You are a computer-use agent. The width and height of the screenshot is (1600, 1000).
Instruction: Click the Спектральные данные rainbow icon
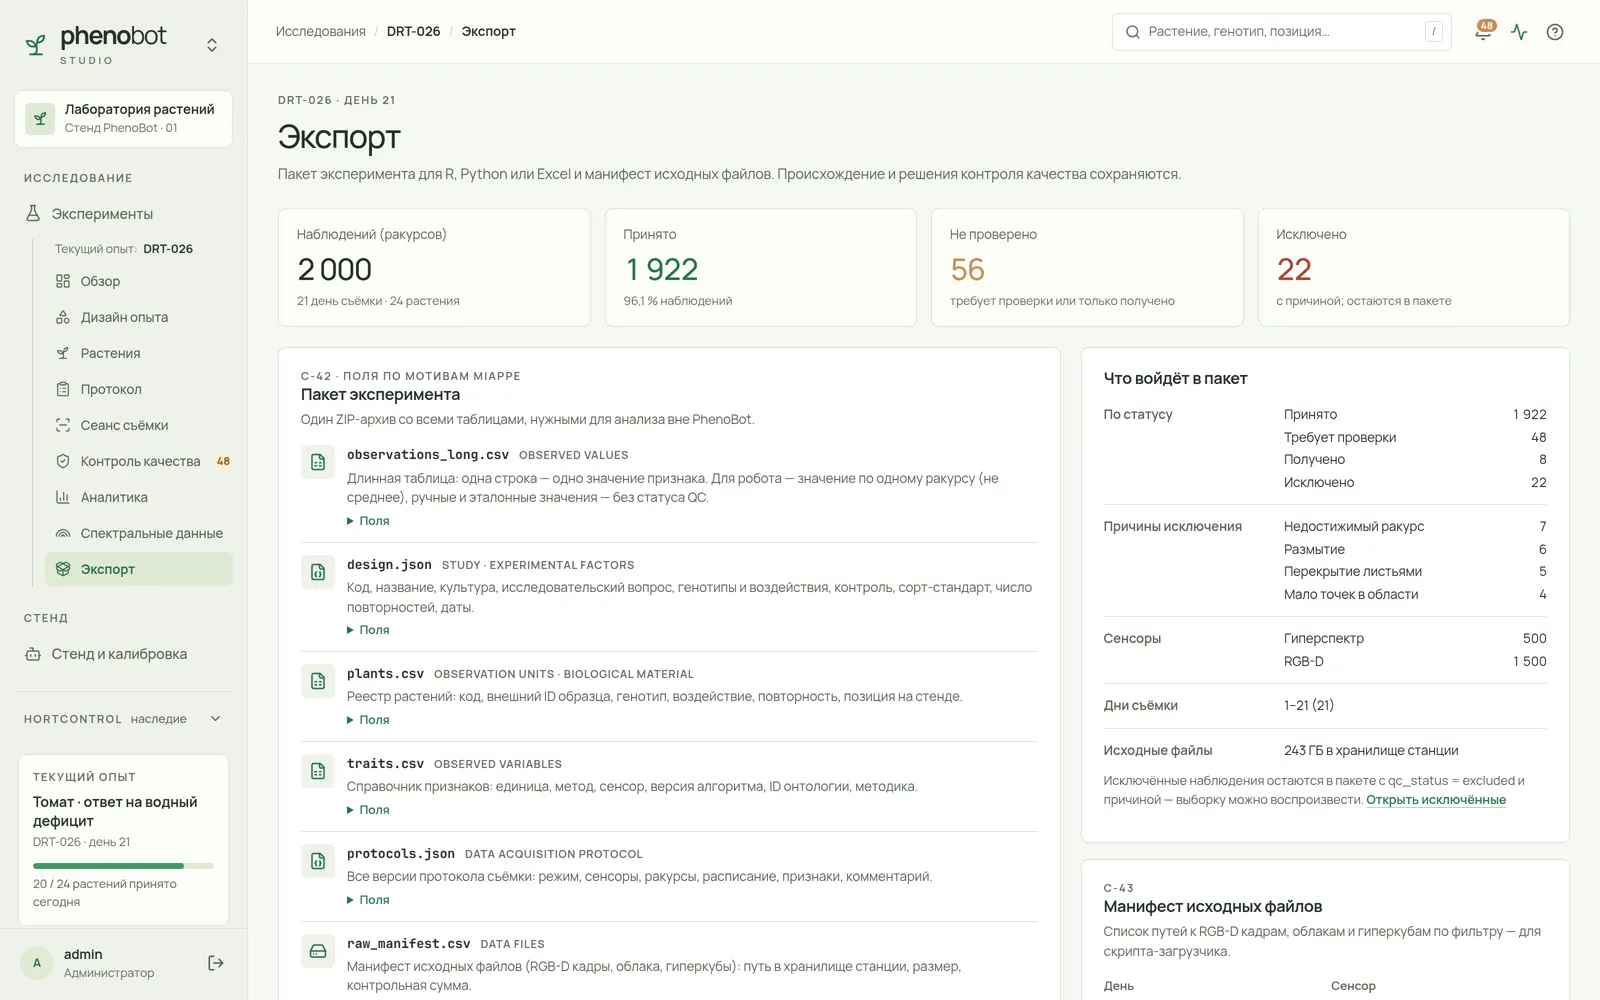[x=63, y=533]
